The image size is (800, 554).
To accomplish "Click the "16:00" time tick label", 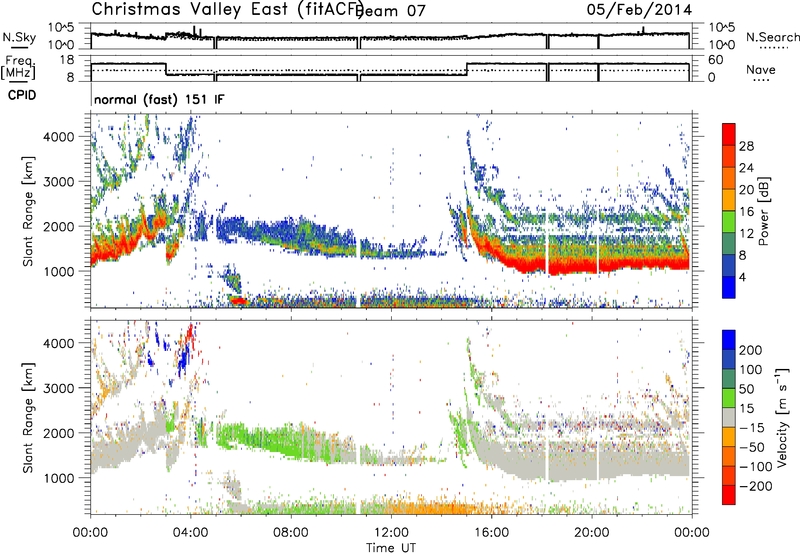I will 491,533.
